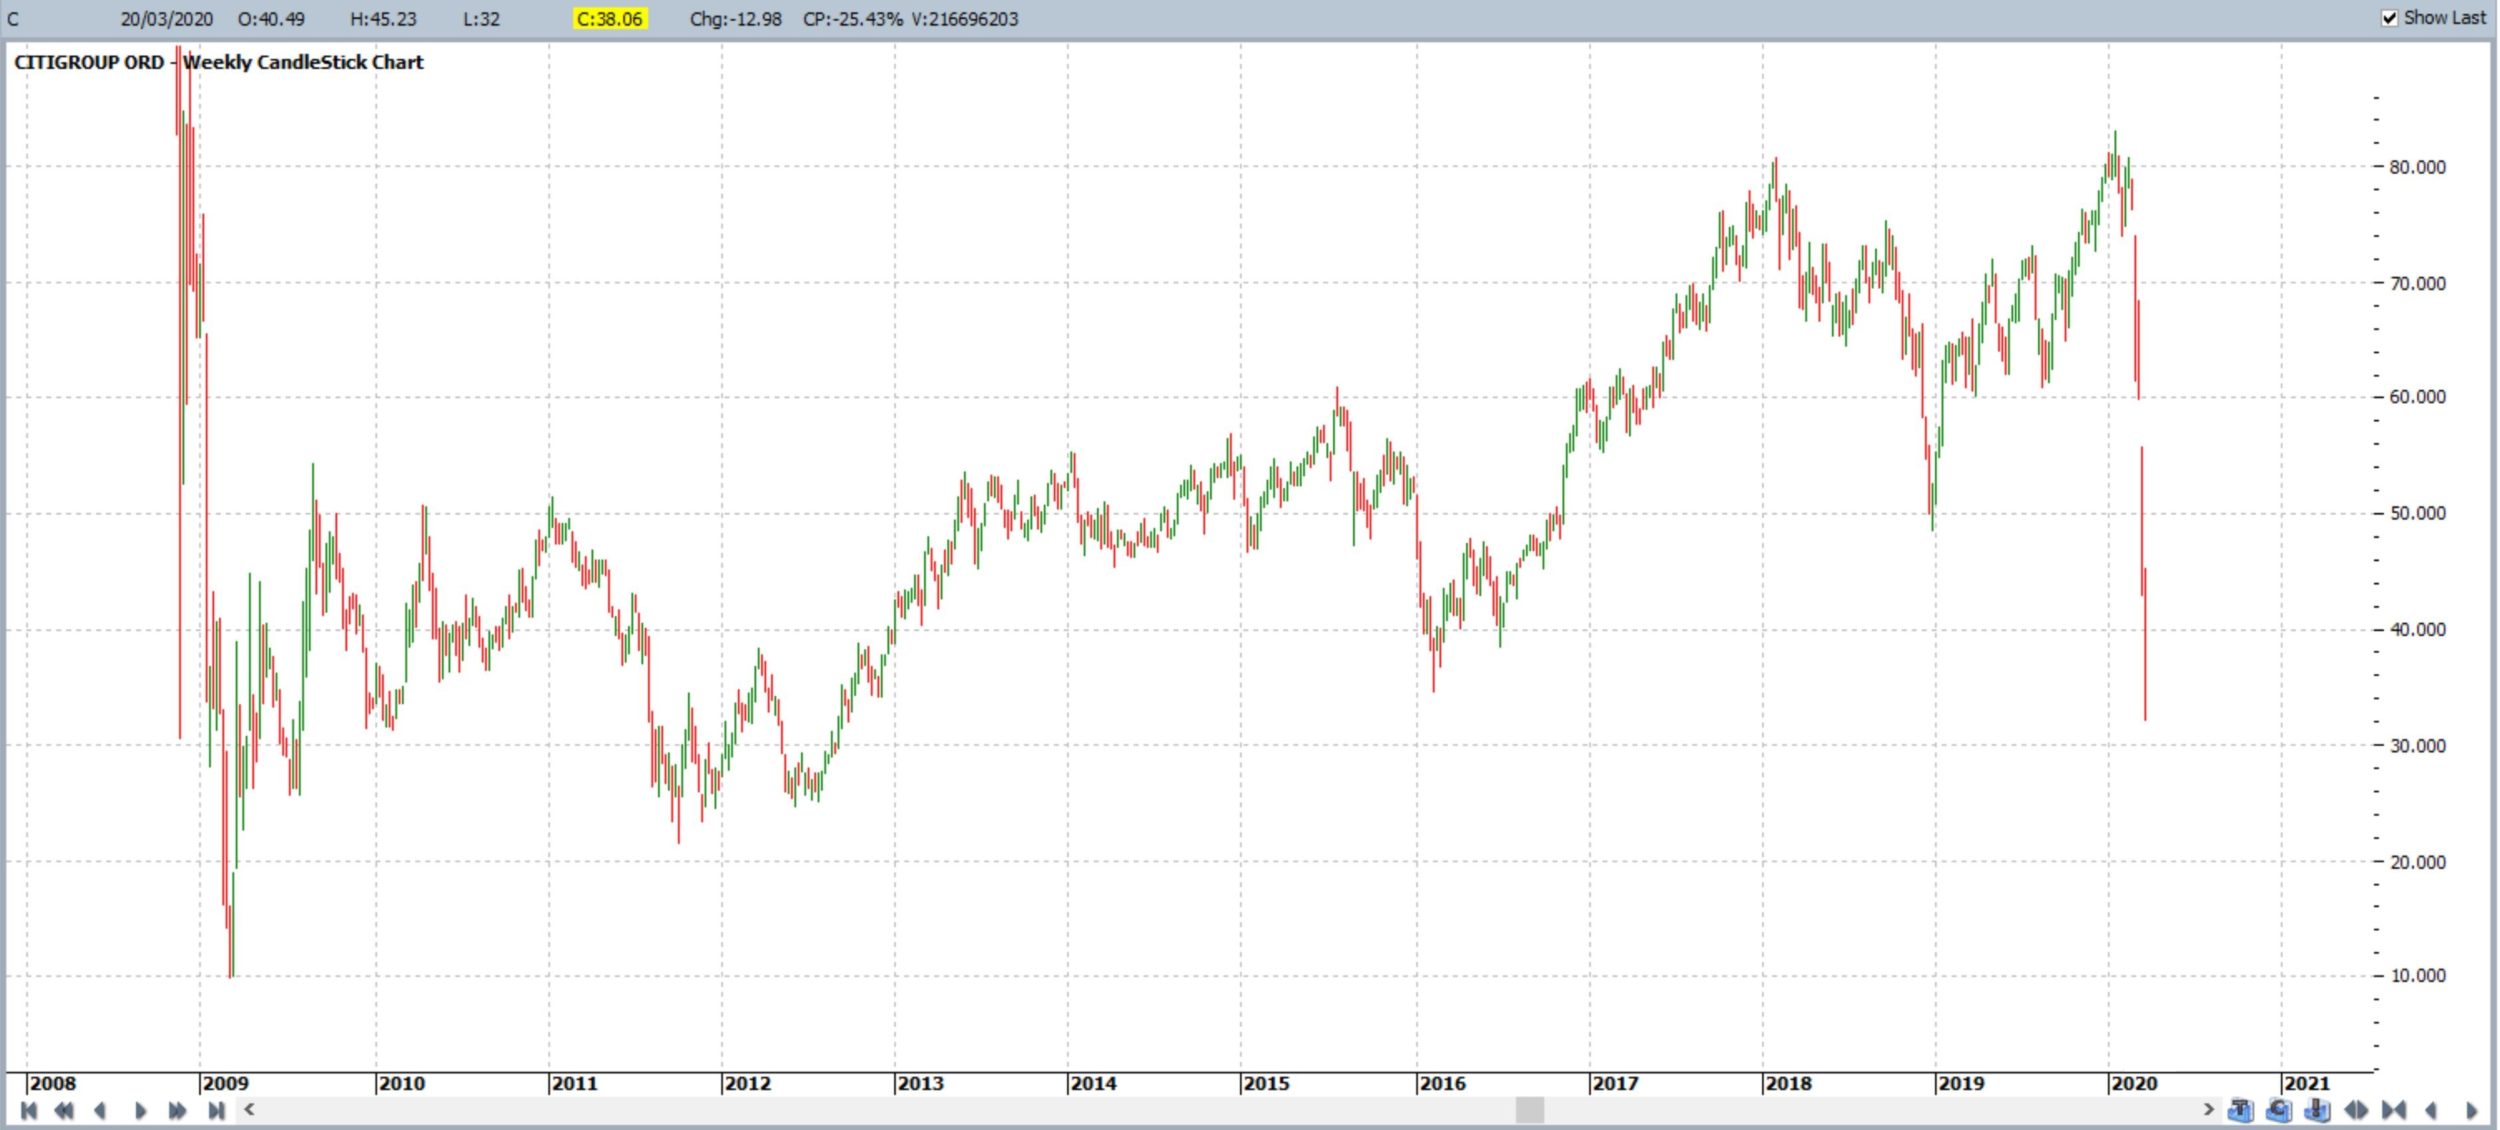Image resolution: width=2500 pixels, height=1130 pixels.
Task: Jump to first data with skip-to-start icon
Action: pyautogui.click(x=29, y=1110)
